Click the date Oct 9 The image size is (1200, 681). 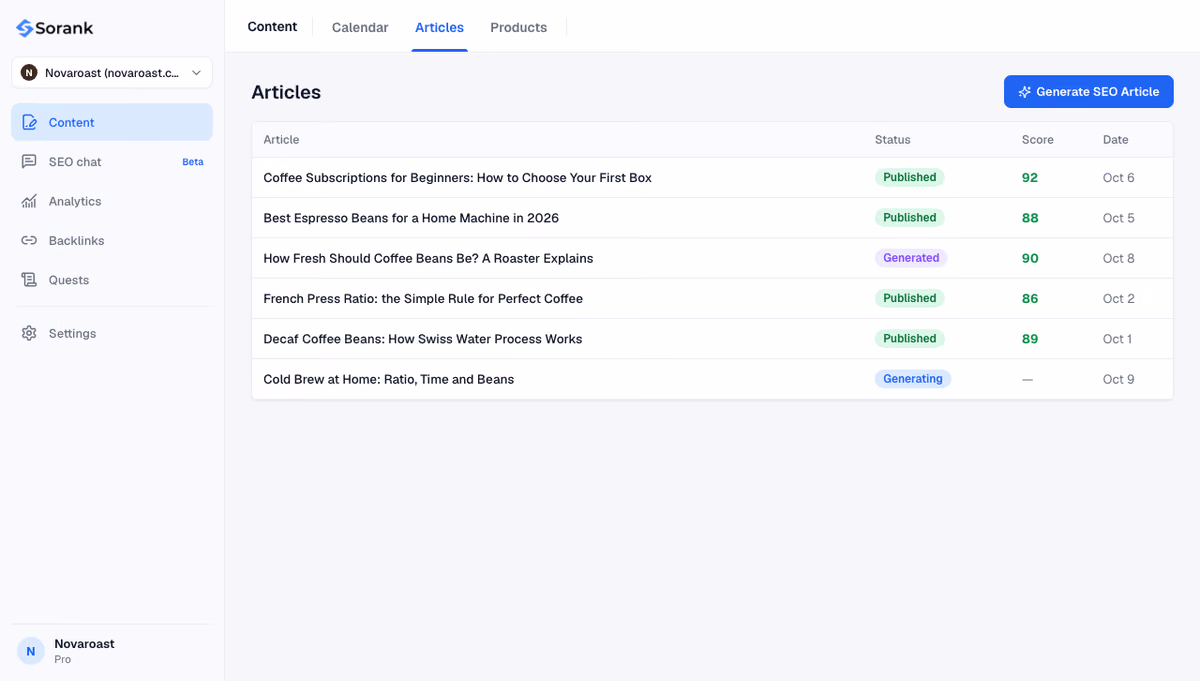(x=1119, y=379)
